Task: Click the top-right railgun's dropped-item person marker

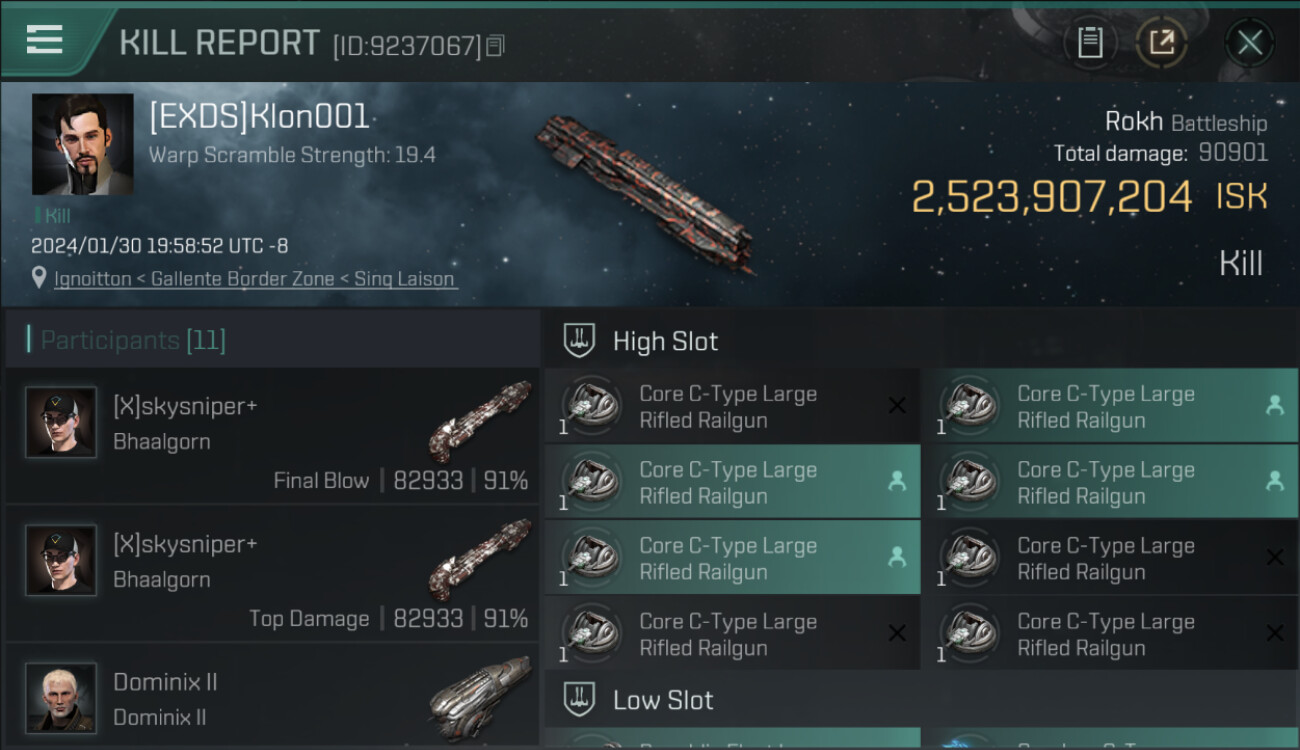Action: click(x=1275, y=405)
